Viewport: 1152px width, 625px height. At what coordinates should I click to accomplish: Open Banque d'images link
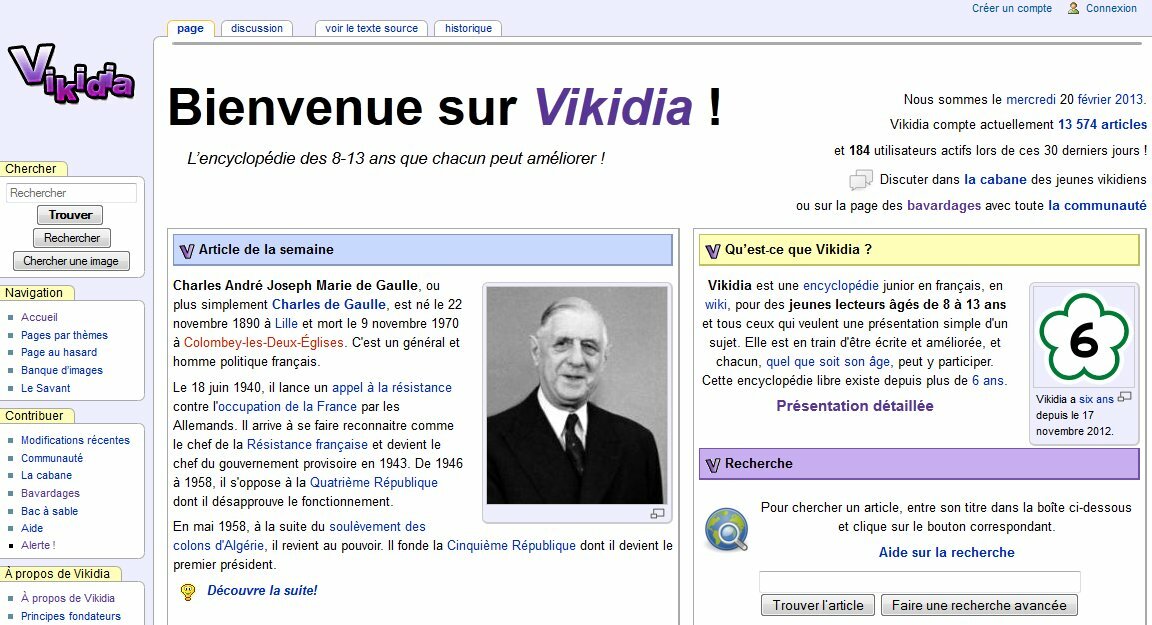click(62, 370)
